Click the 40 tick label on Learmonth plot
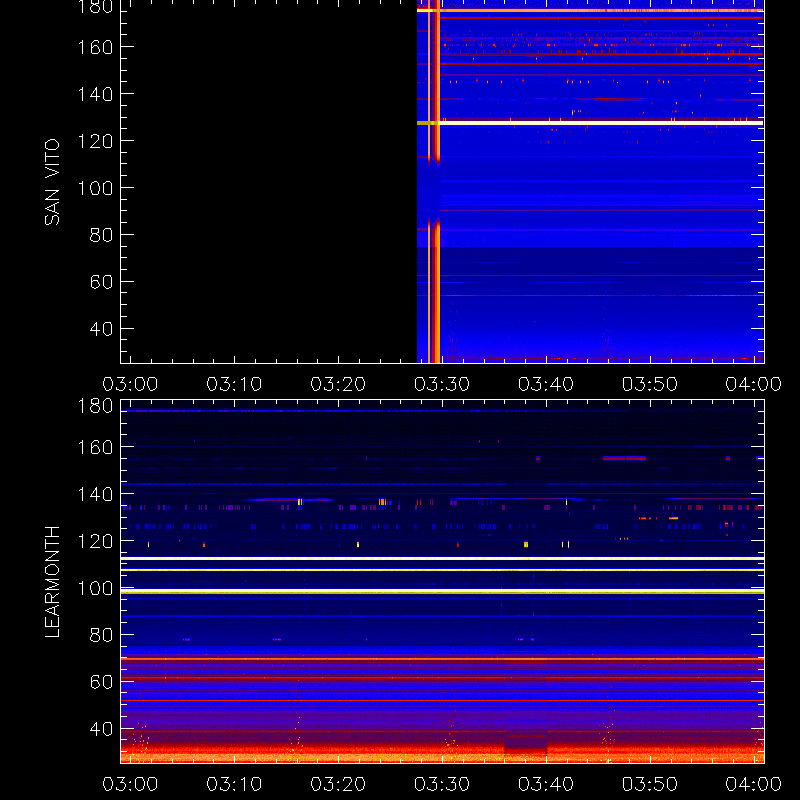Screen dimensions: 800x800 102,729
